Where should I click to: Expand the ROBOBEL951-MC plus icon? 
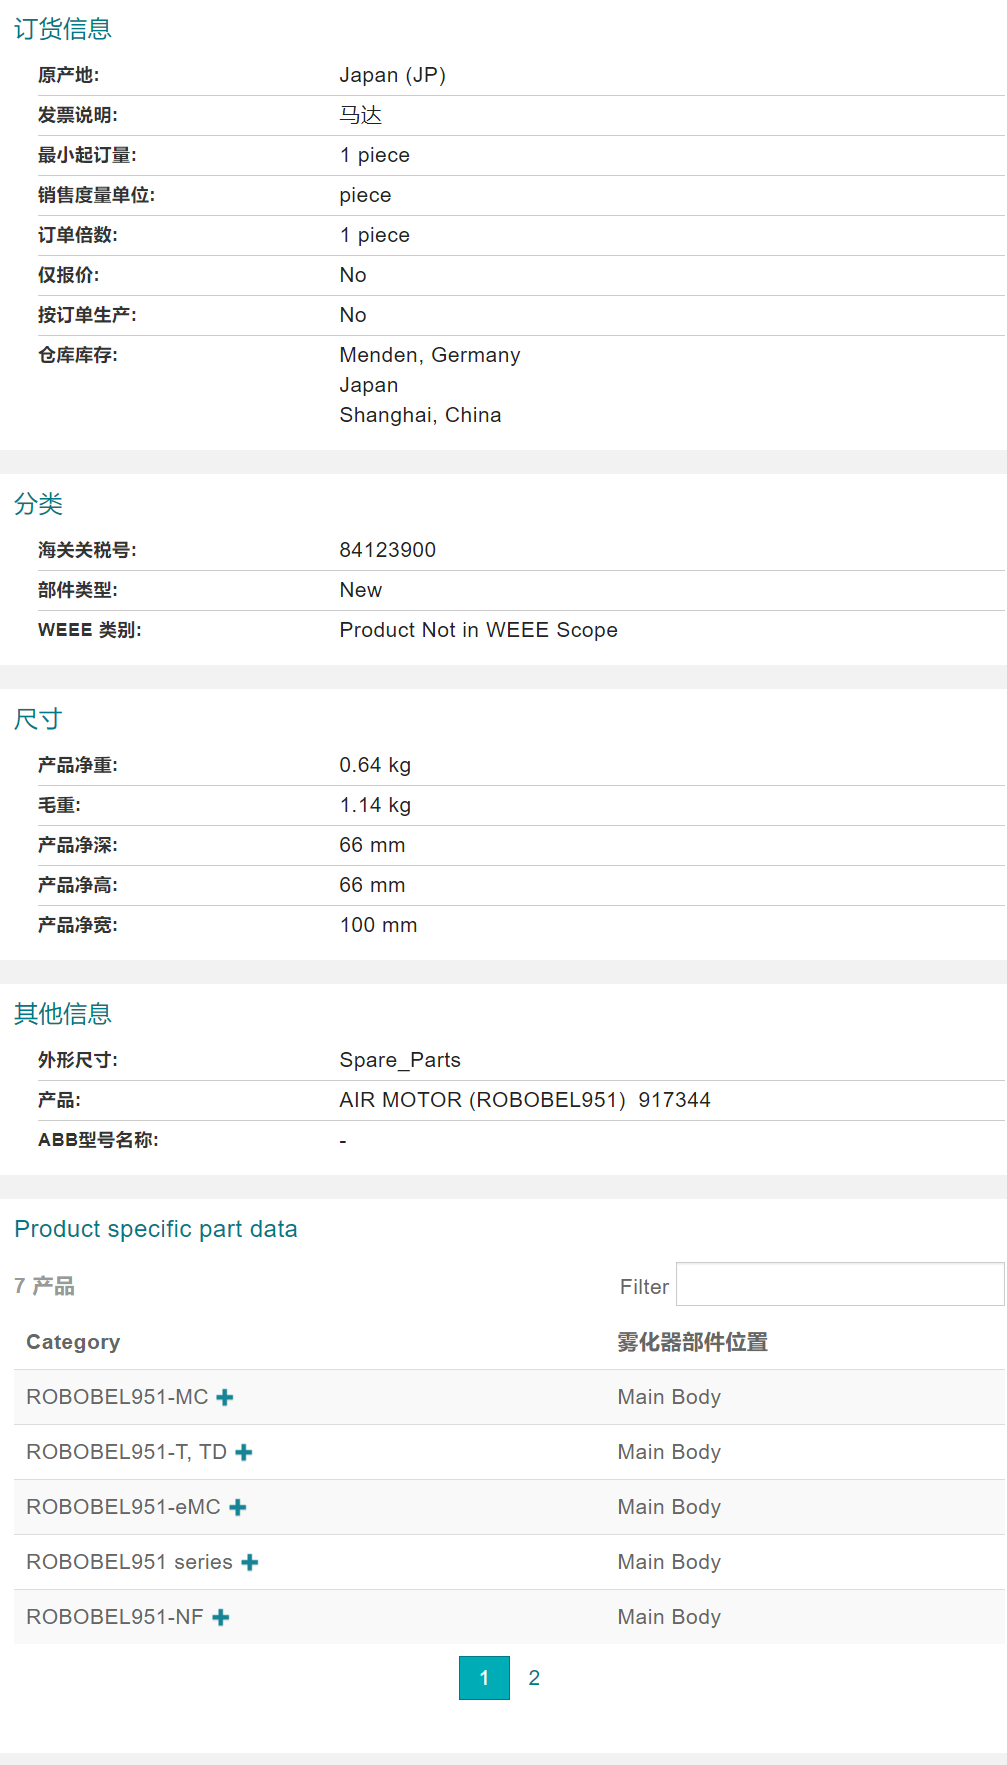click(225, 1397)
